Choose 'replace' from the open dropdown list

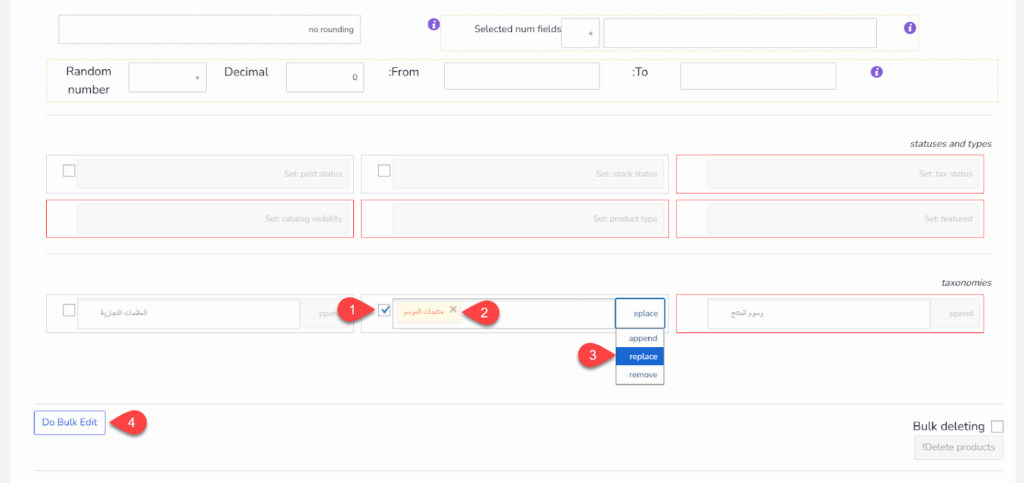(643, 356)
